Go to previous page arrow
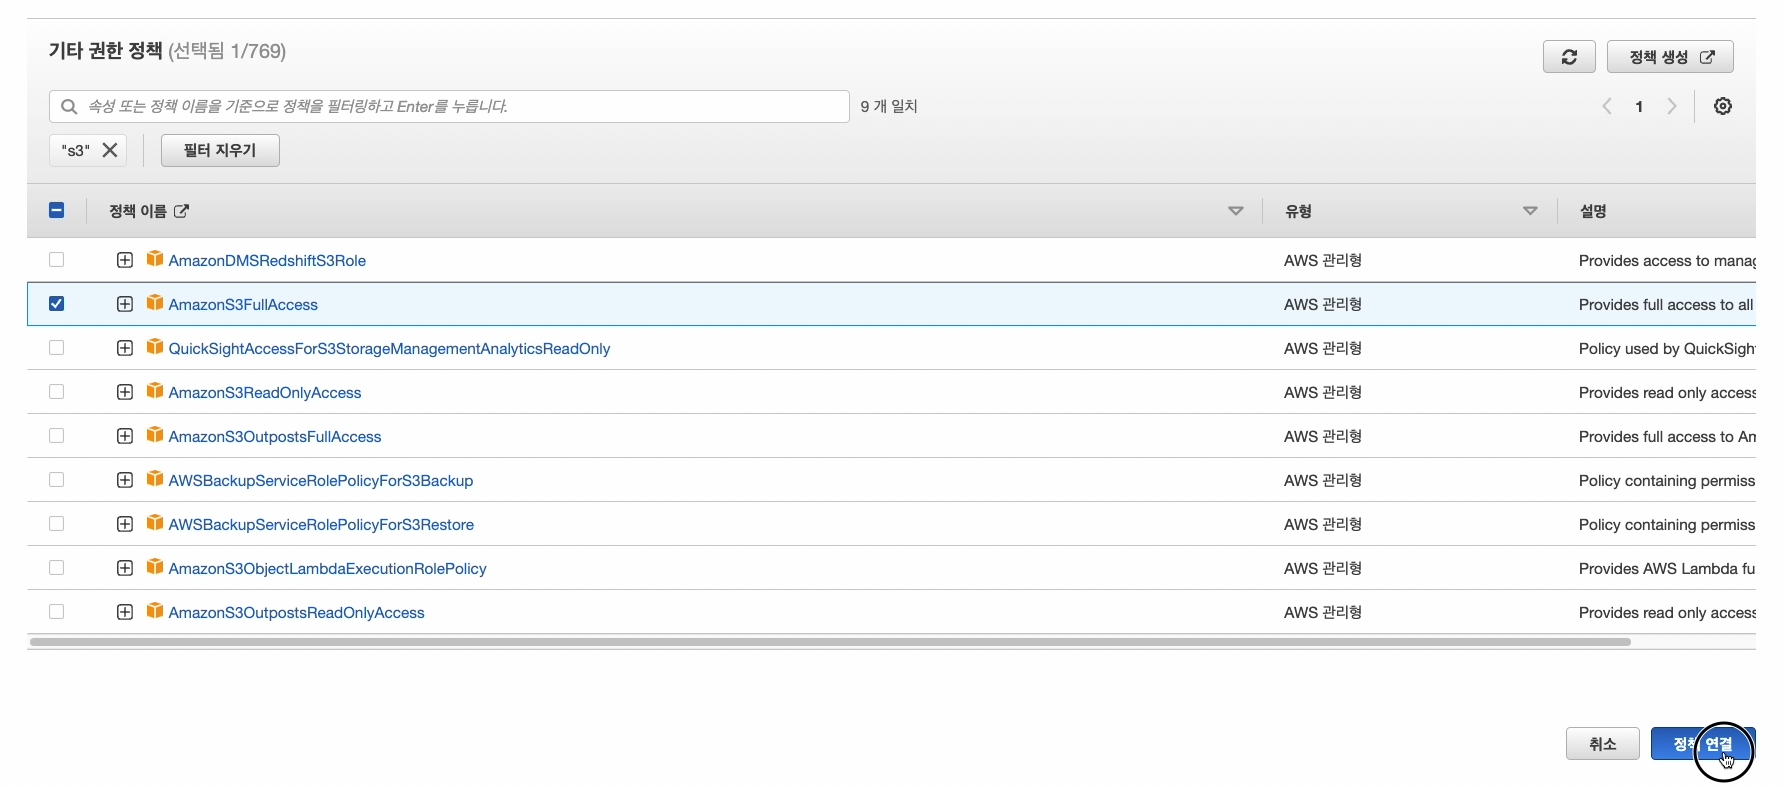This screenshot has height=787, width=1785. click(x=1607, y=106)
